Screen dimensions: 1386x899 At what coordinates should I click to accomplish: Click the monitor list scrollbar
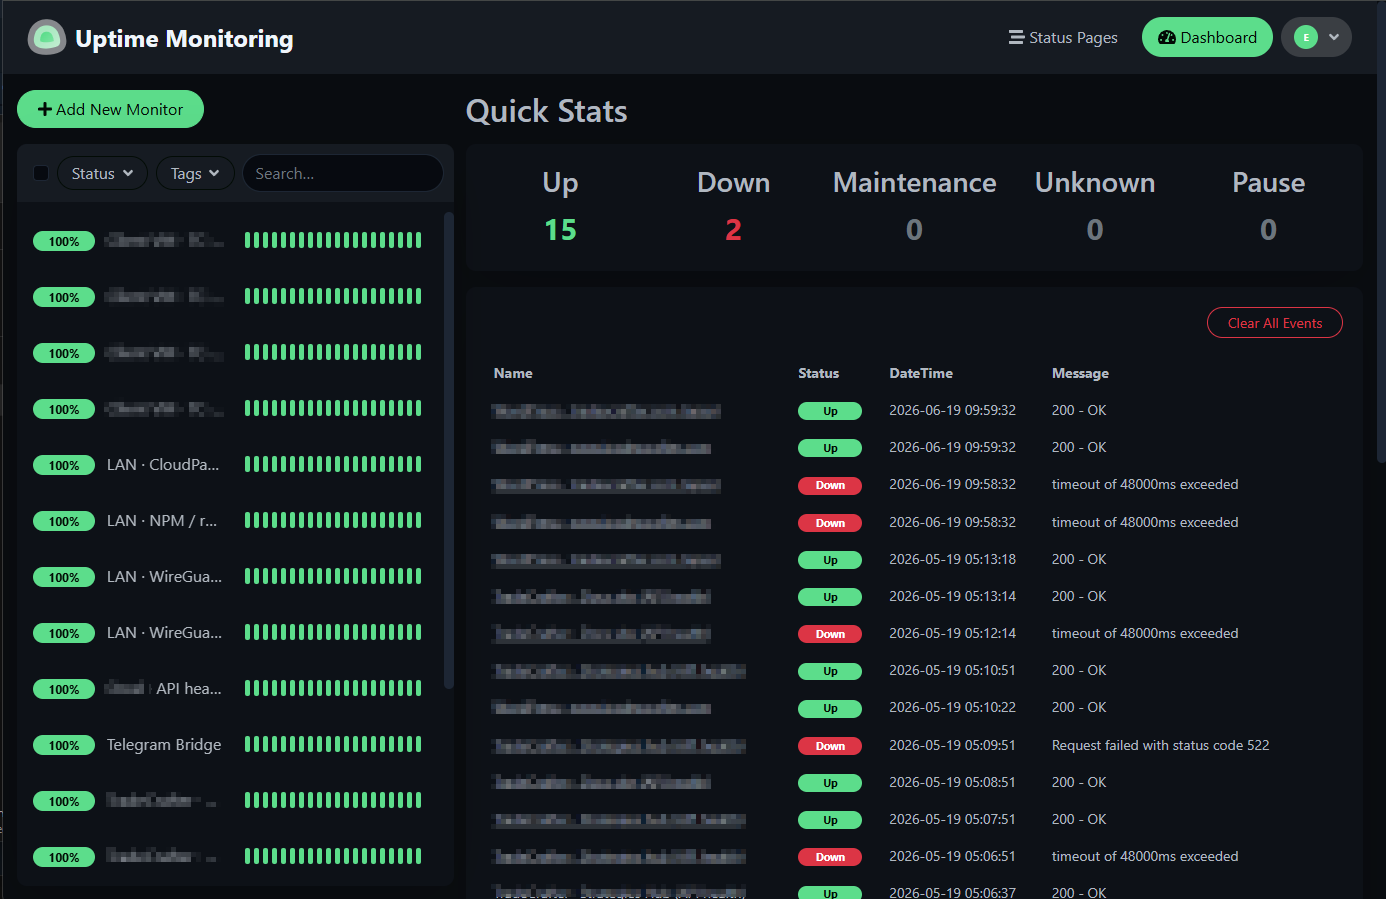tap(449, 450)
